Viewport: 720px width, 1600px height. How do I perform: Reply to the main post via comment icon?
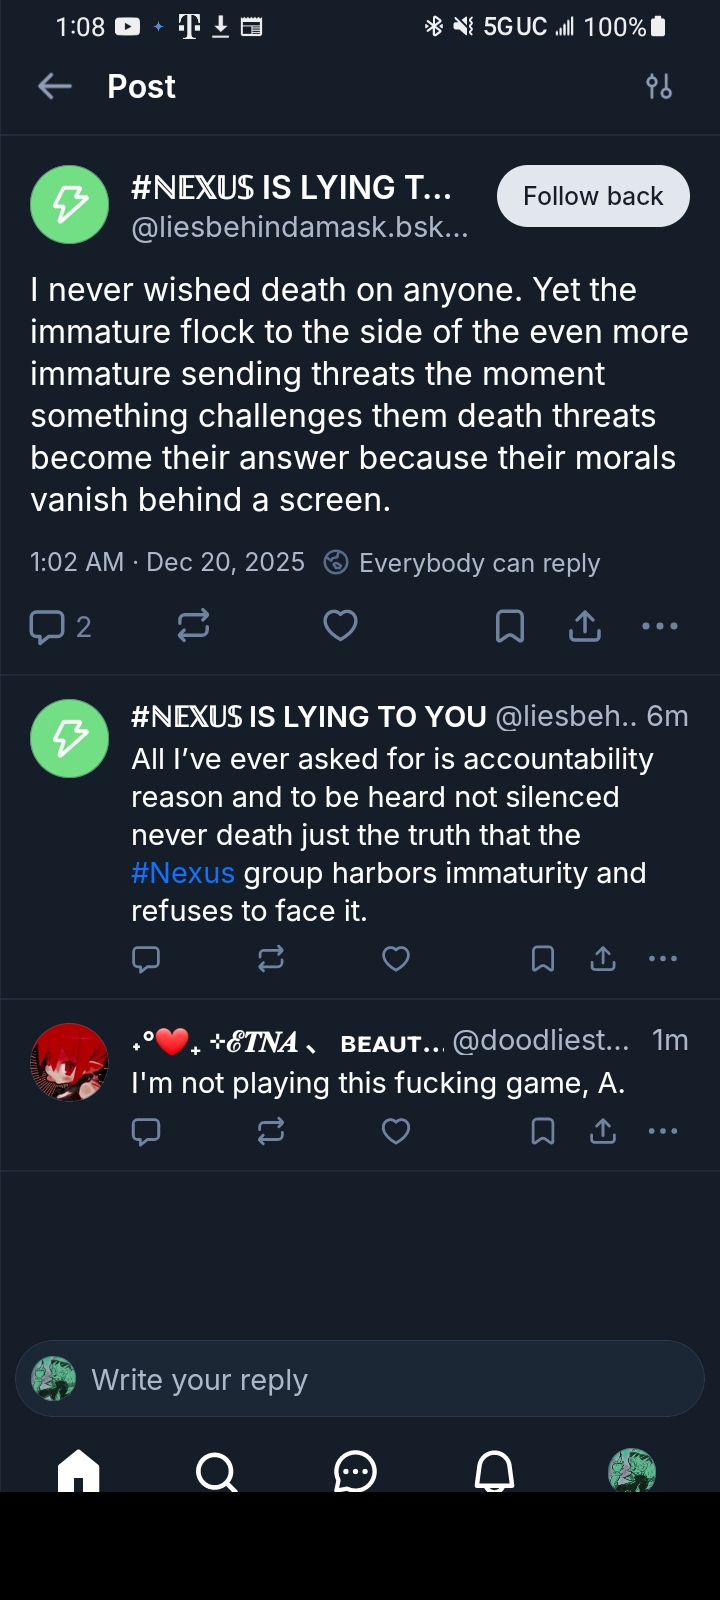tap(47, 627)
